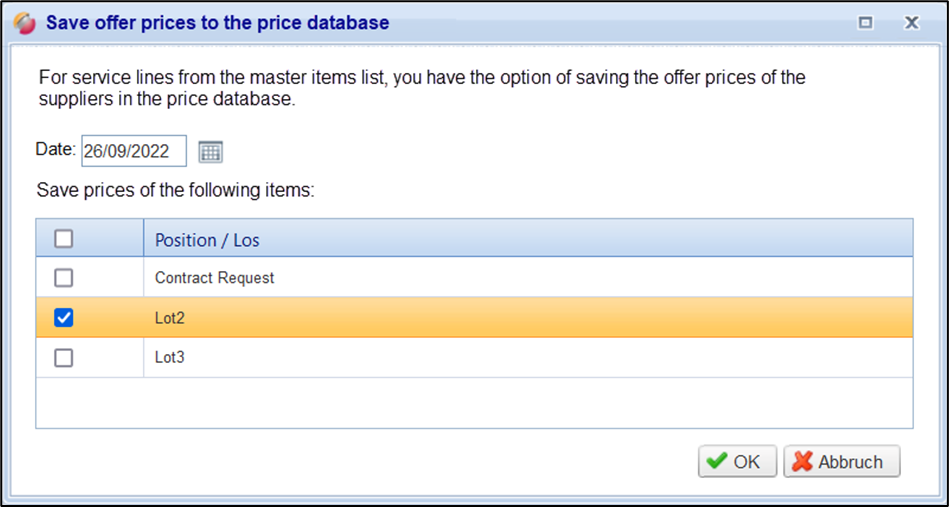The width and height of the screenshot is (949, 507).
Task: Sort by the Position / Los column header
Action: [208, 240]
